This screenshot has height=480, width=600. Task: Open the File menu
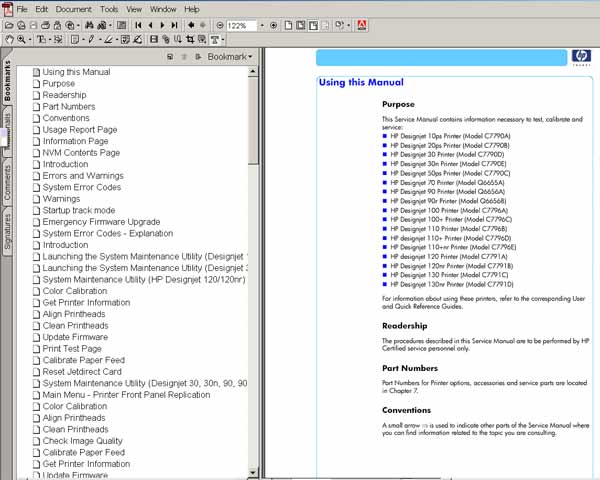[22, 9]
